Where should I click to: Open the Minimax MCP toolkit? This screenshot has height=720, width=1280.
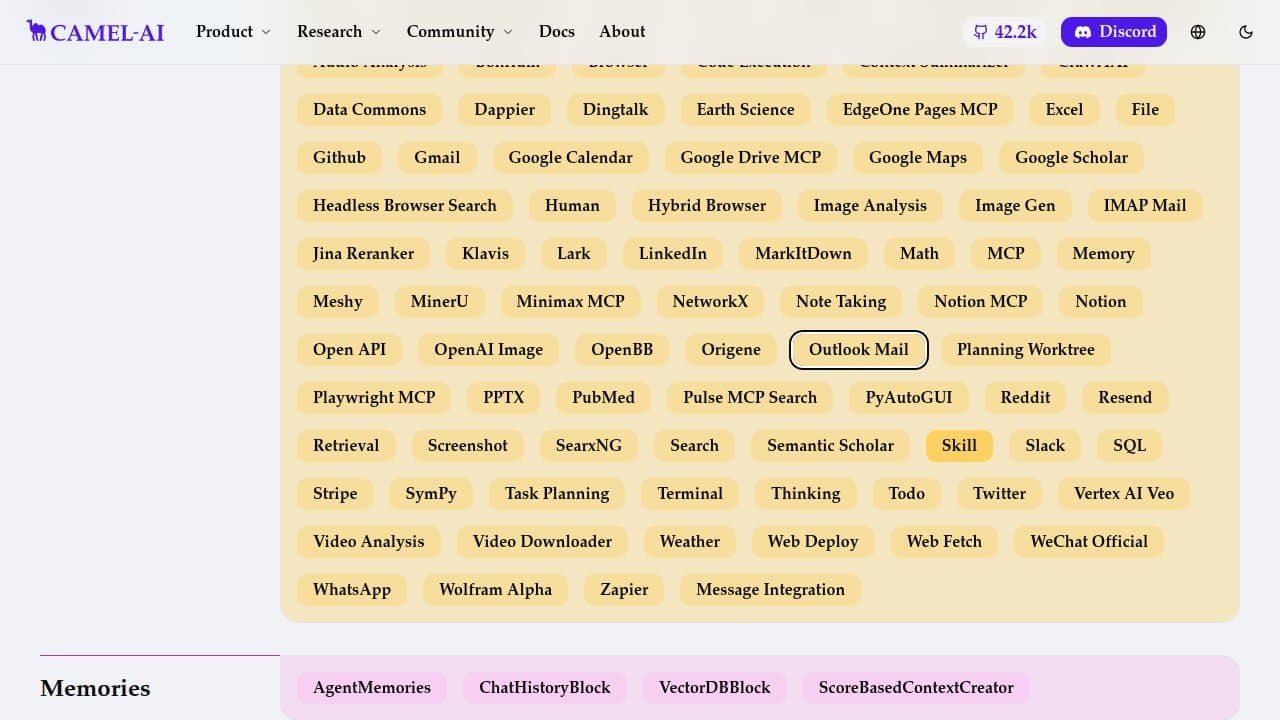[x=571, y=302]
